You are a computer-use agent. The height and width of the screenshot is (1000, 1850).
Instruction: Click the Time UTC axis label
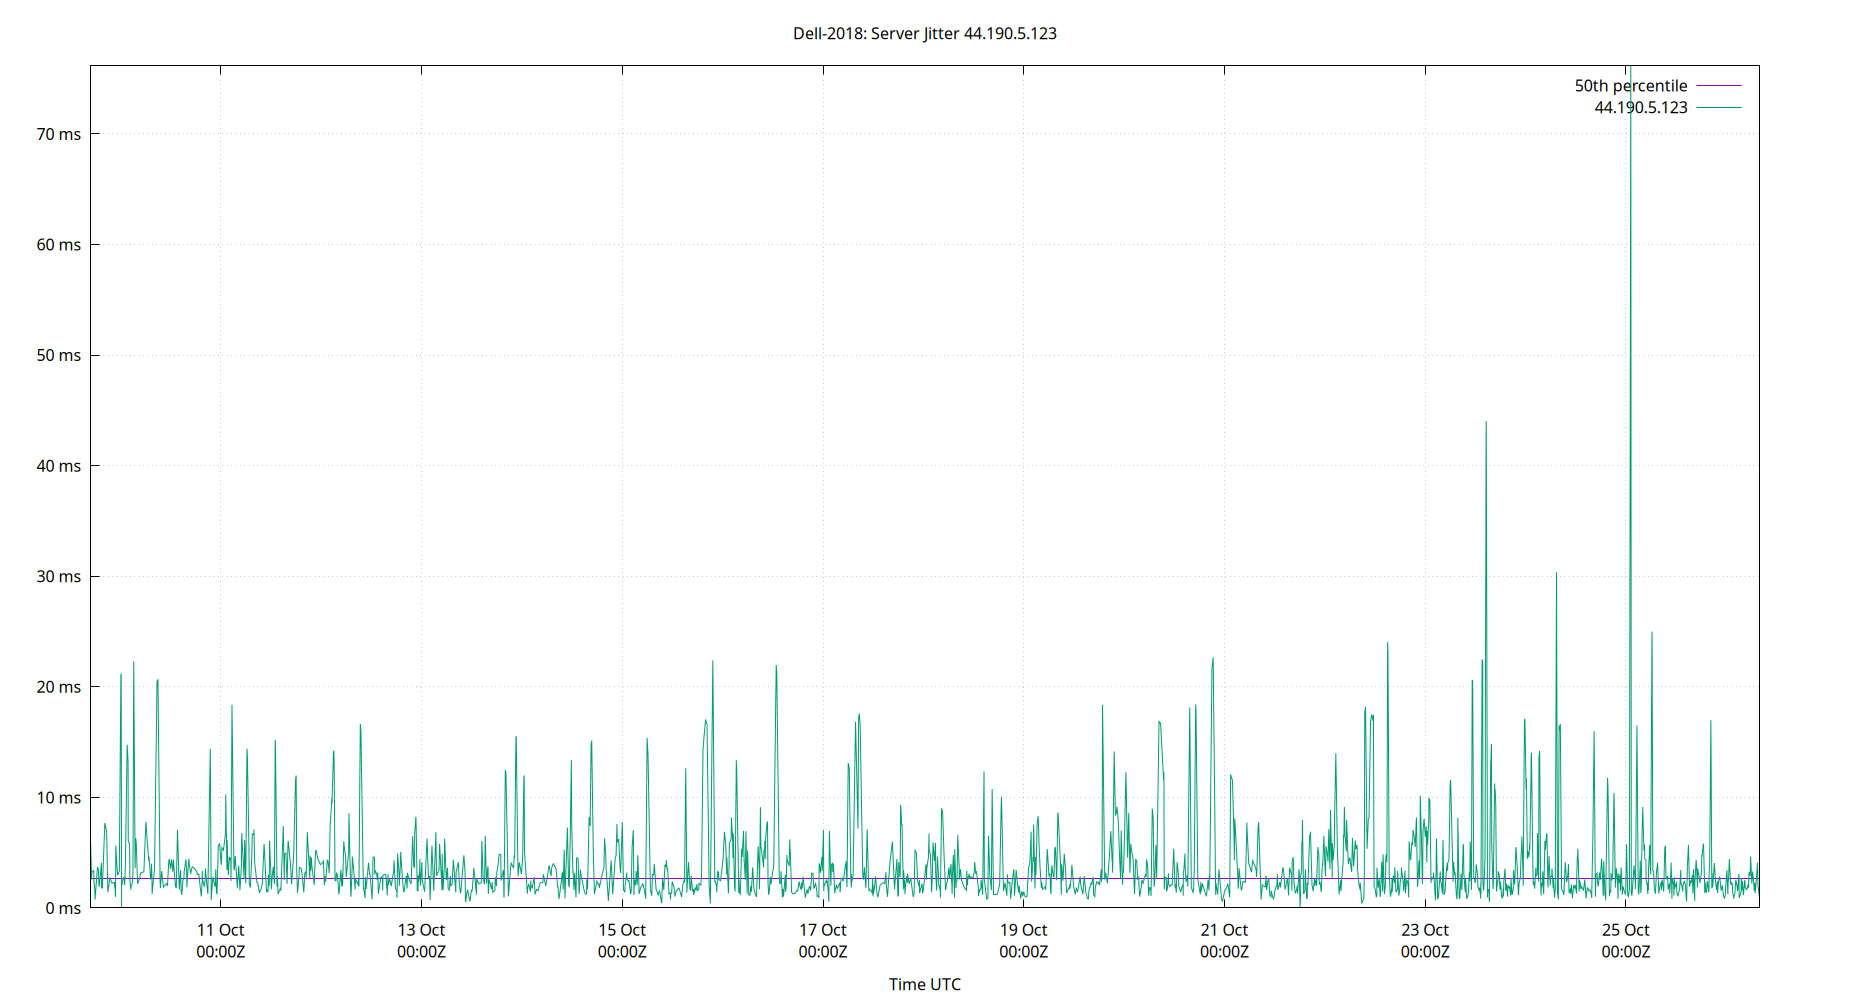[924, 984]
